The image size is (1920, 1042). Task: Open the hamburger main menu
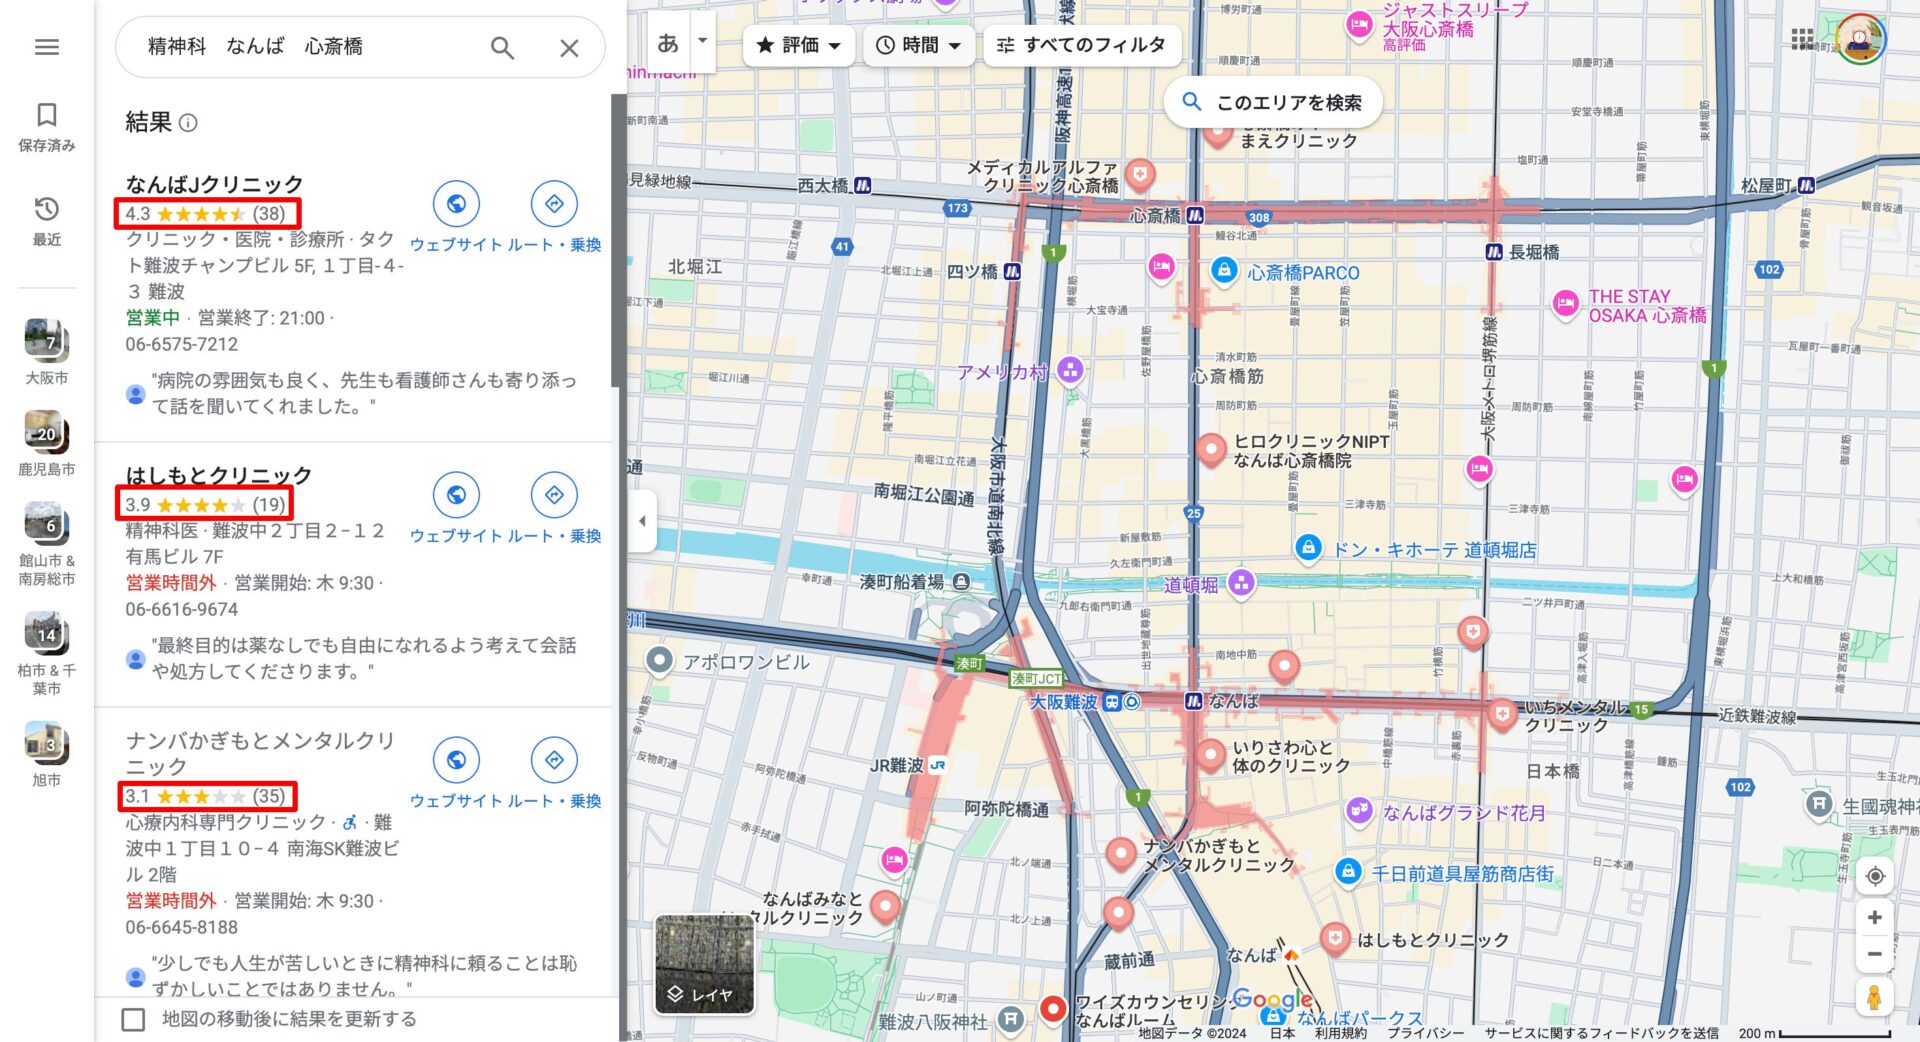46,47
